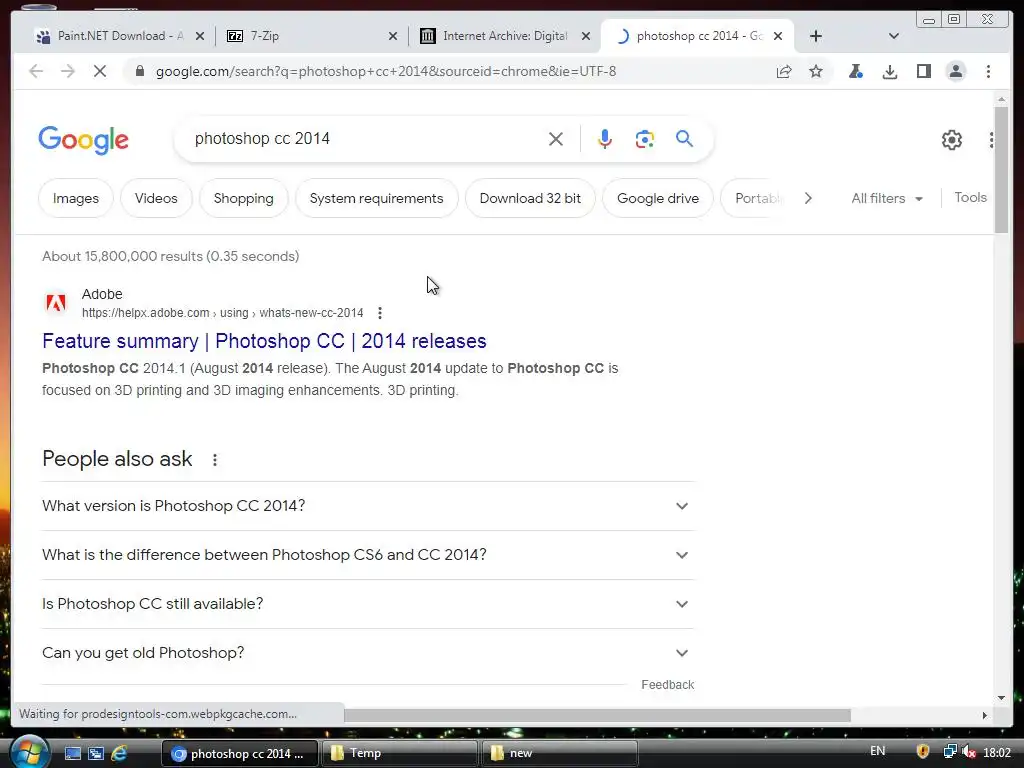
Task: Click the Adobe favicon in result
Action: click(x=56, y=302)
